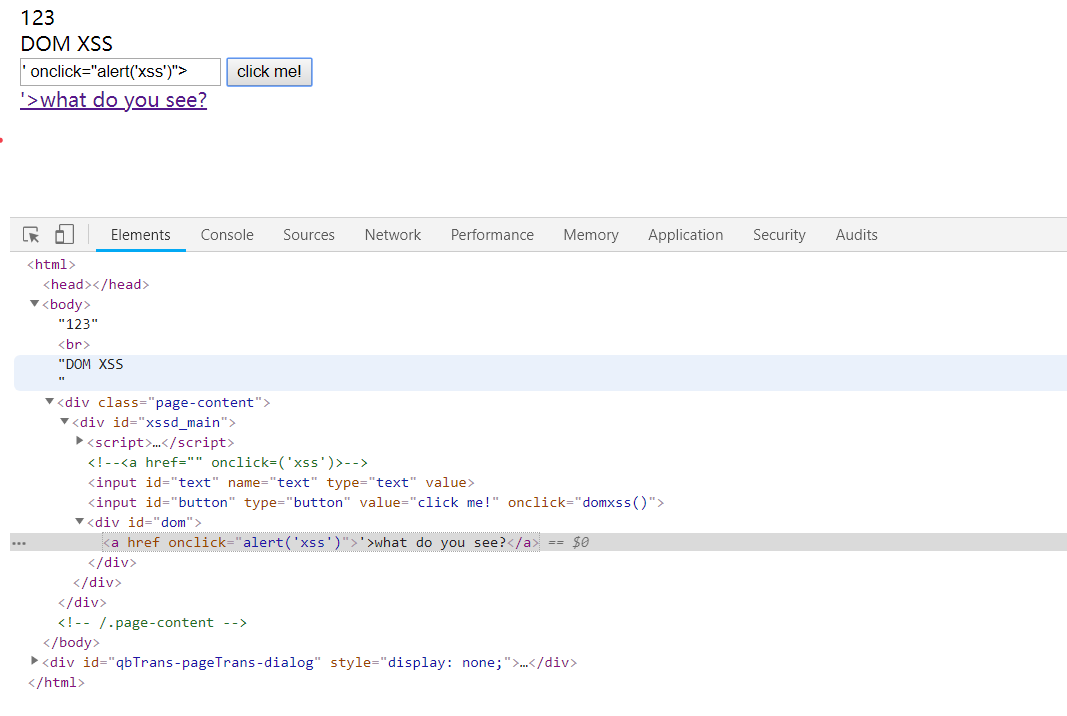Select the commented-out a href row

(227, 463)
